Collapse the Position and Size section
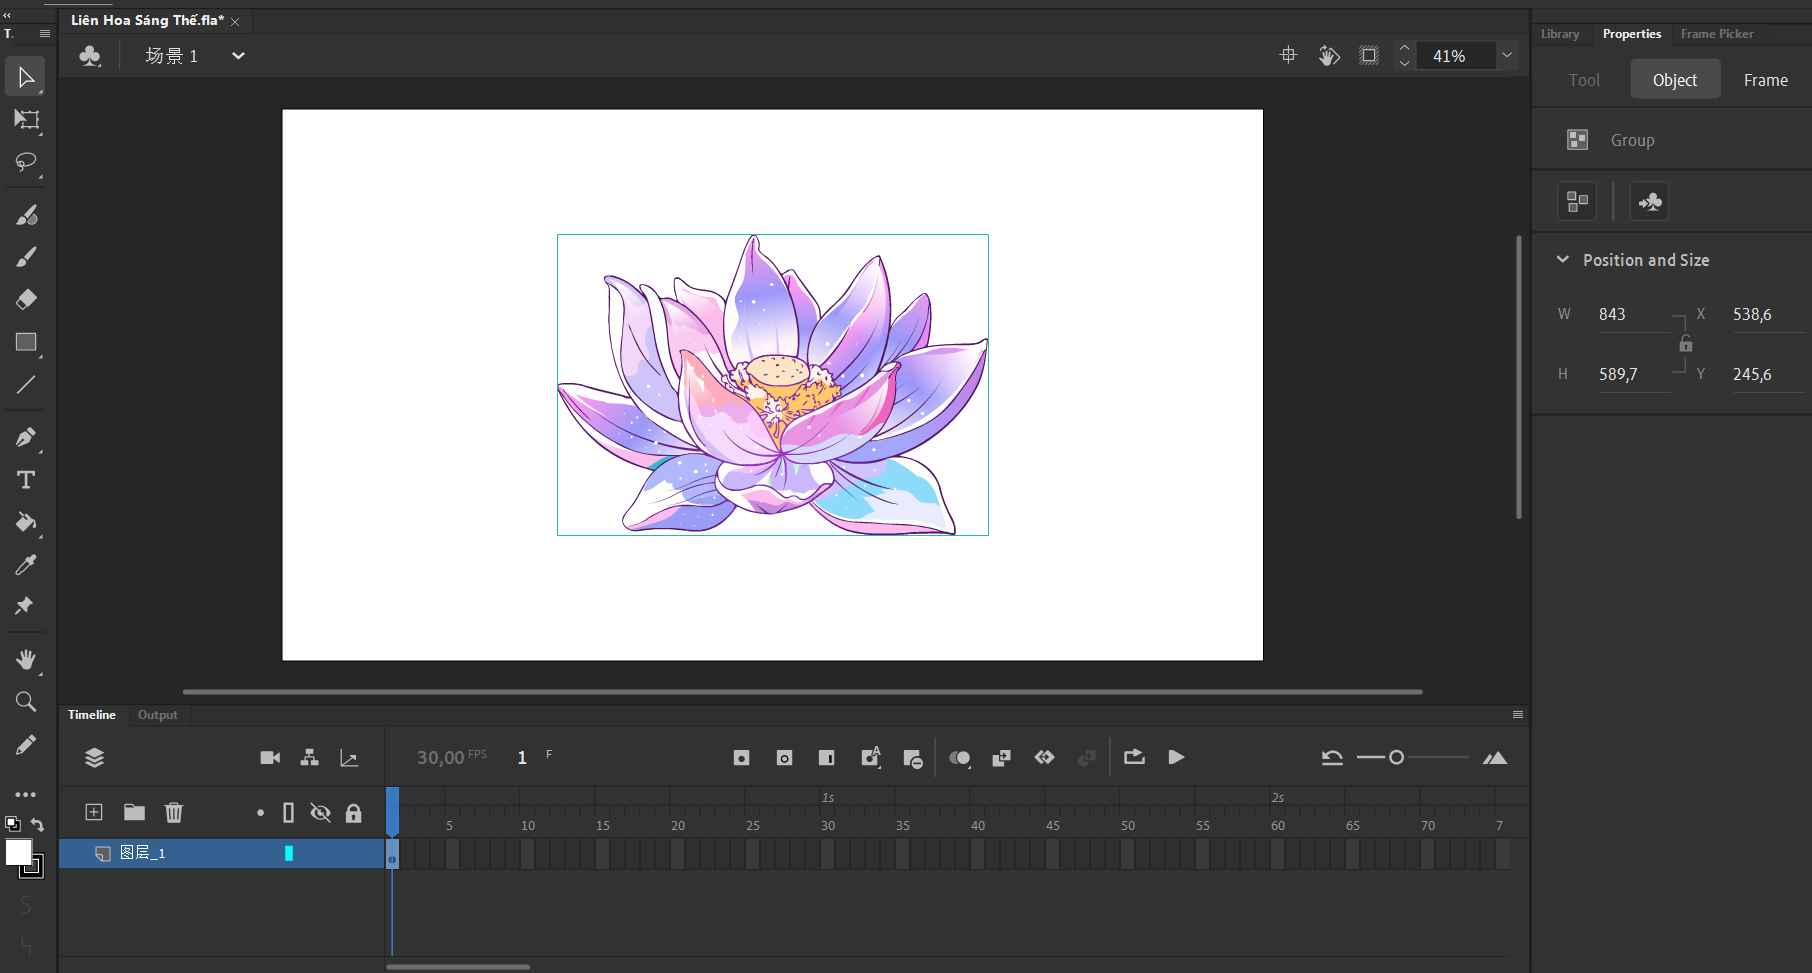The image size is (1812, 973). tap(1563, 260)
